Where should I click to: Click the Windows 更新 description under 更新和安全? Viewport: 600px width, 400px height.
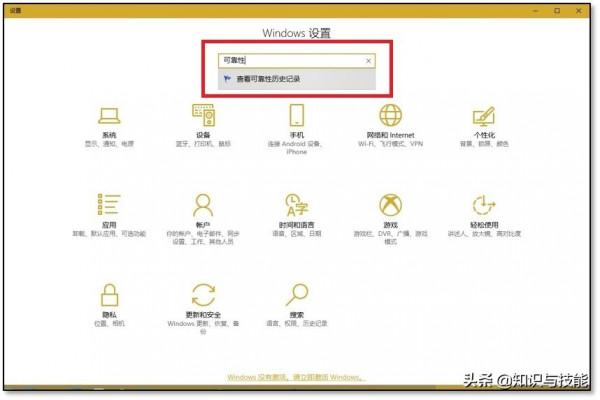pyautogui.click(x=203, y=327)
